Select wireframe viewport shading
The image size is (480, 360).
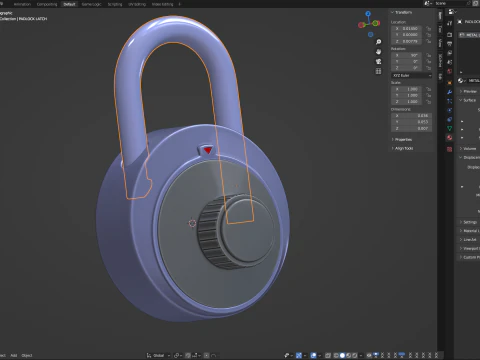coord(336,355)
